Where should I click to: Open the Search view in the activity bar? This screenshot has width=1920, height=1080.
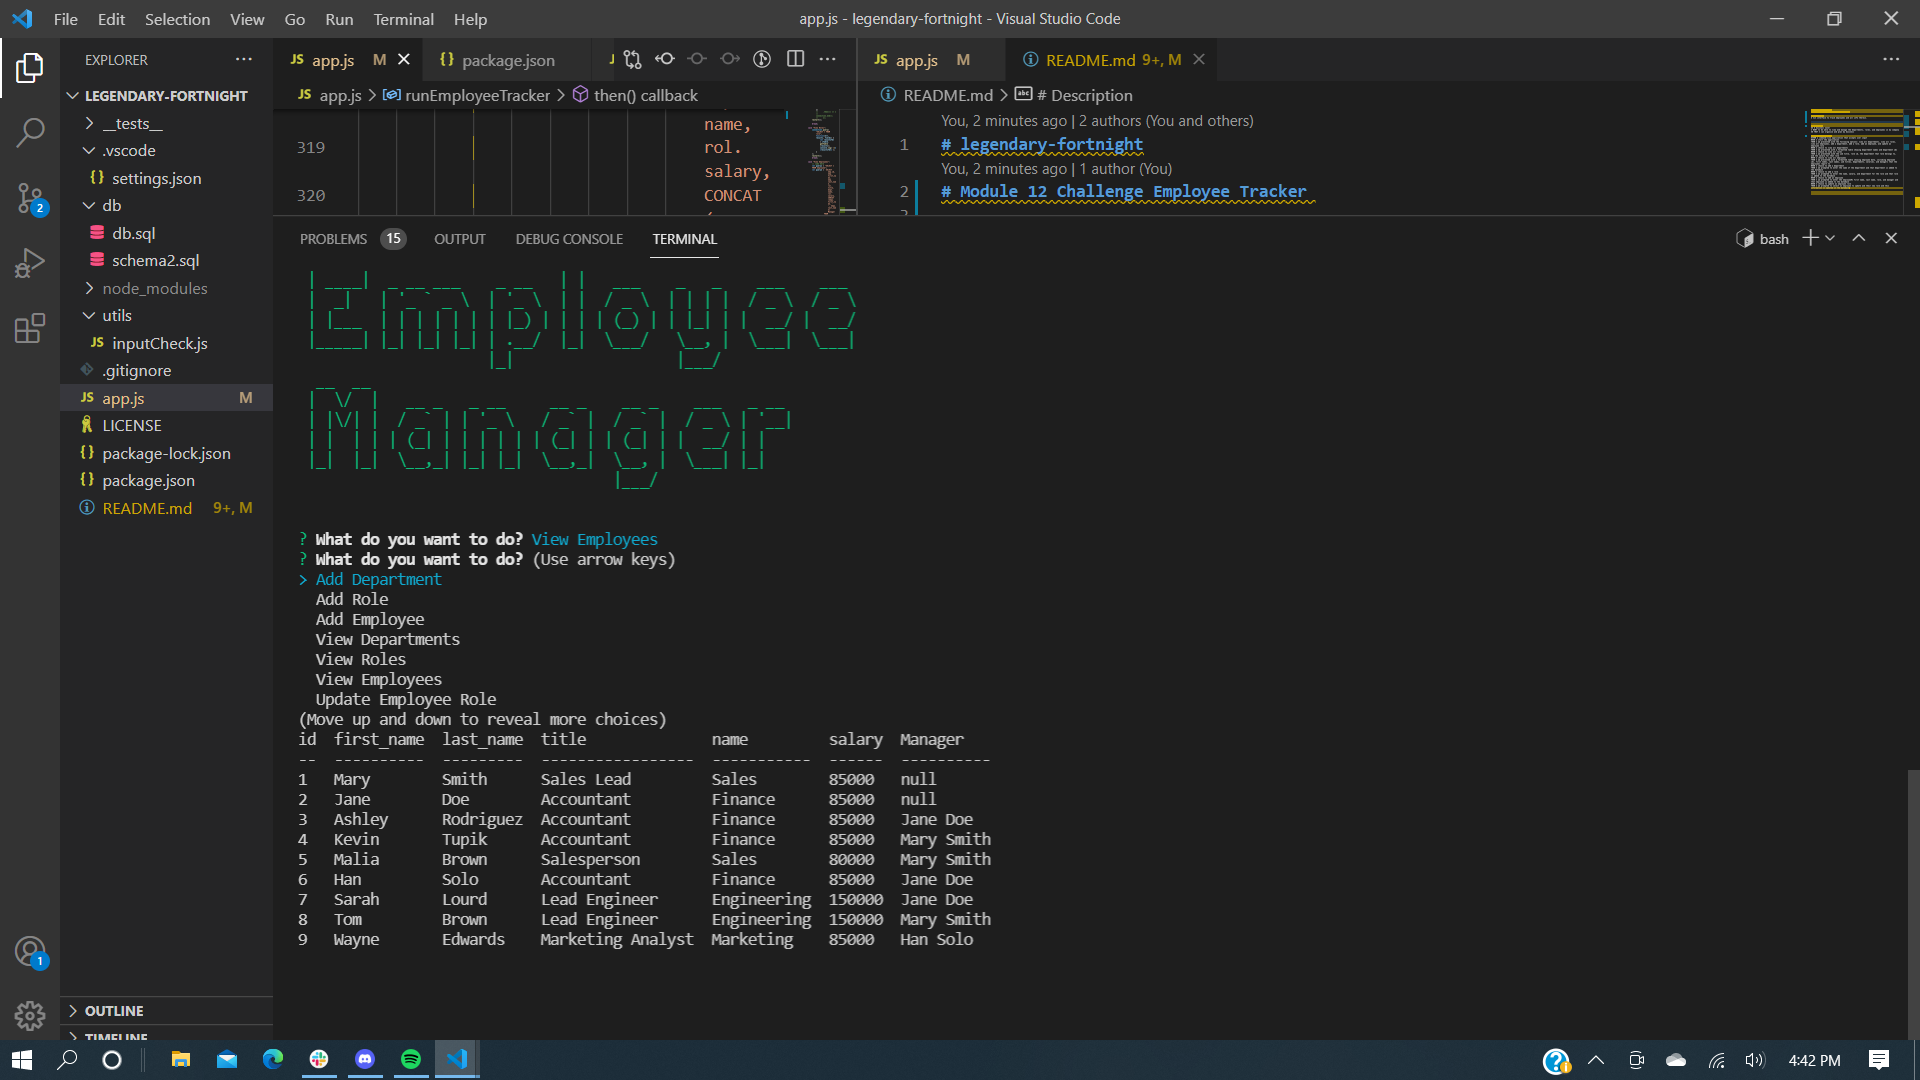pyautogui.click(x=30, y=132)
